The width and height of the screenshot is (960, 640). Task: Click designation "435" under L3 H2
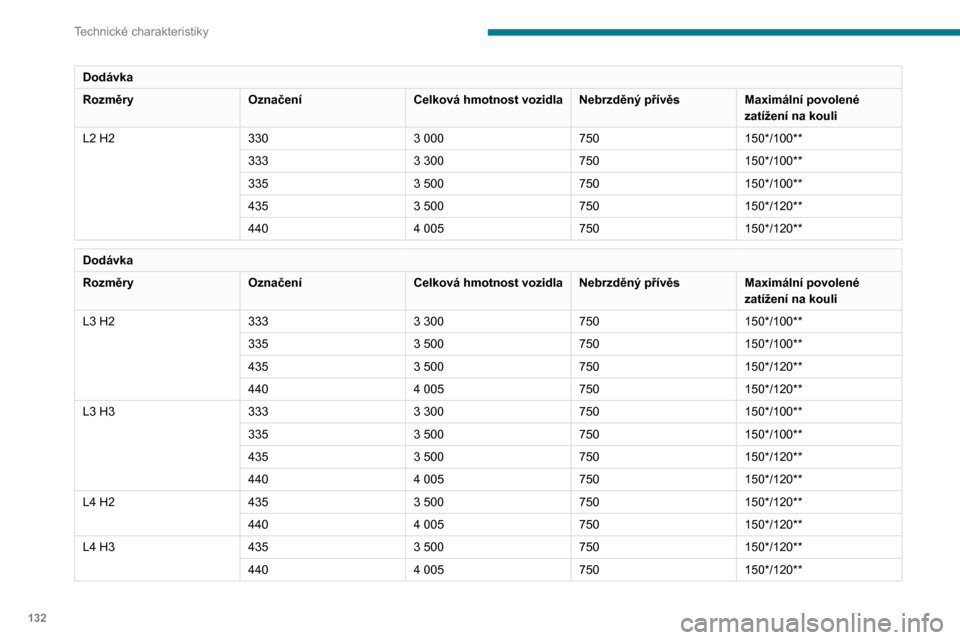pyautogui.click(x=258, y=367)
